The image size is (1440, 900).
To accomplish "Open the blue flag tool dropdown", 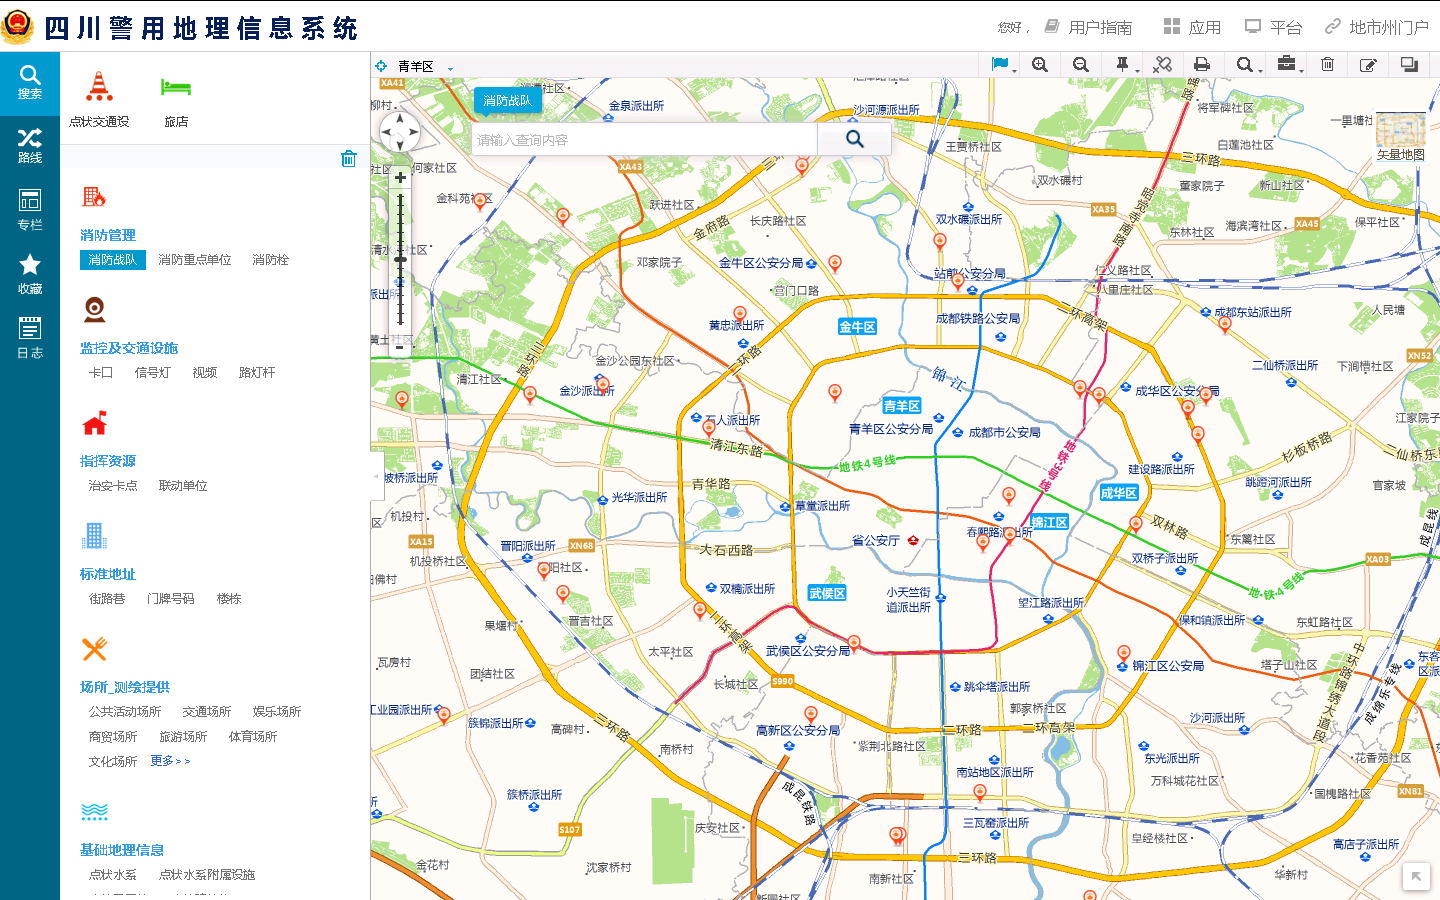I will (x=1002, y=65).
